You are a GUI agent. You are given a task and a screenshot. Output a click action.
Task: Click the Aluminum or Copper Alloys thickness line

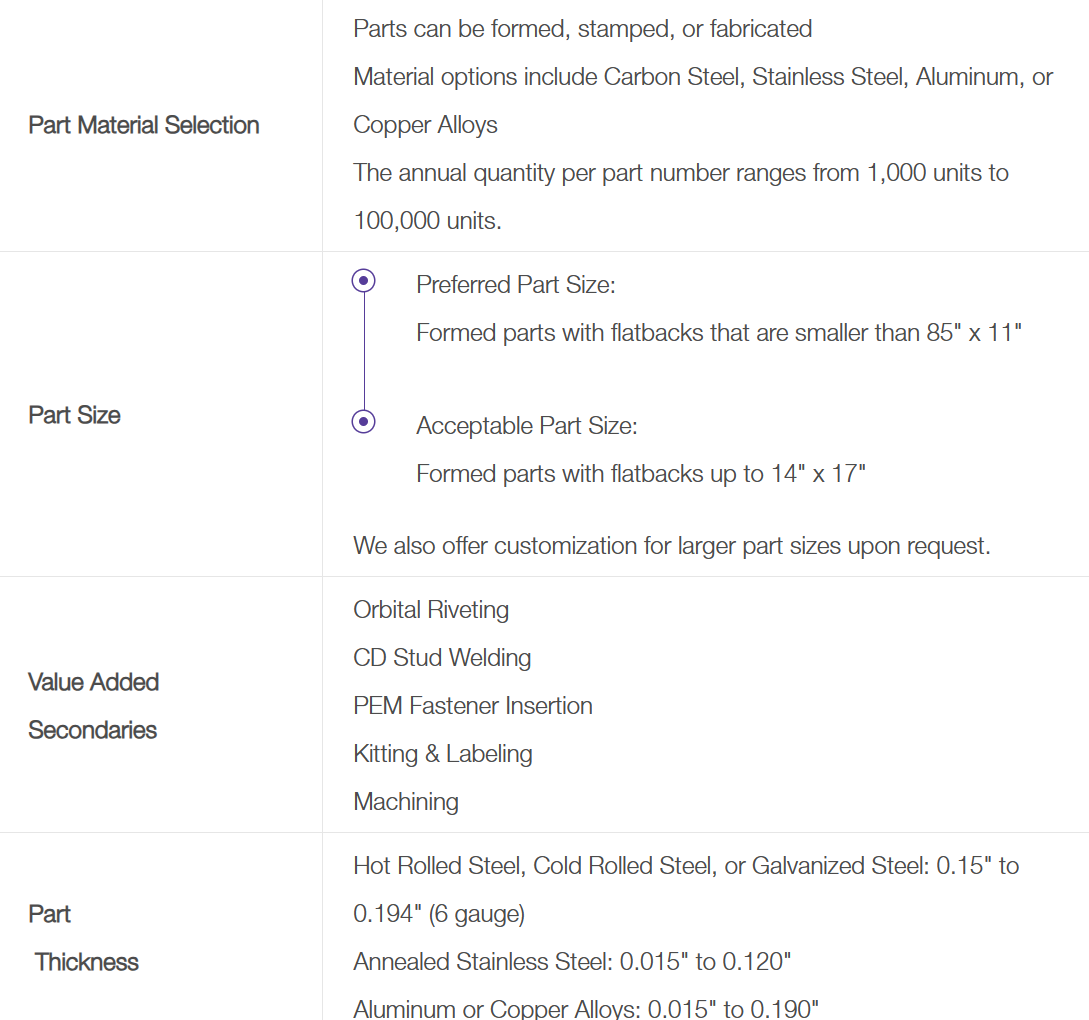[586, 1009]
